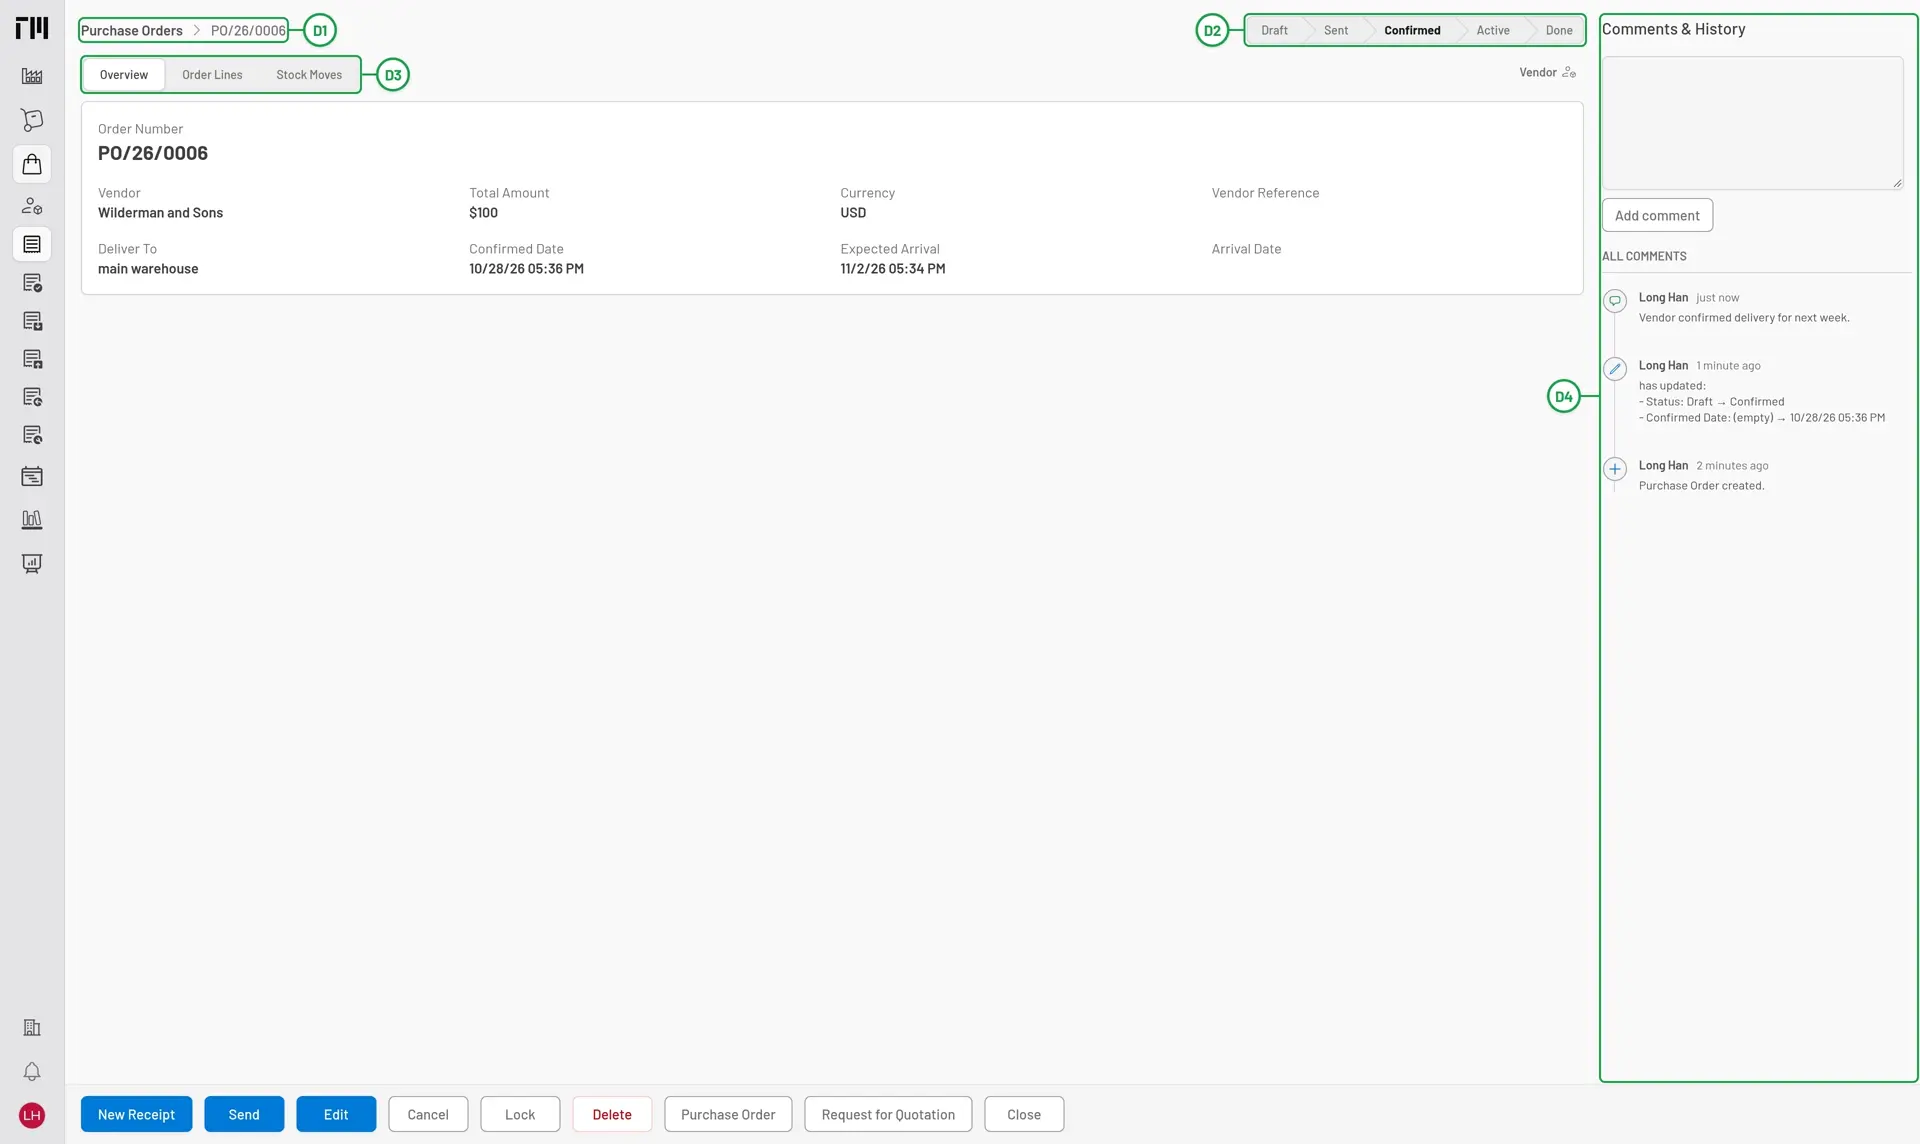Click the app logo in the sidebar
Viewport: 1920px width, 1144px height.
click(32, 28)
